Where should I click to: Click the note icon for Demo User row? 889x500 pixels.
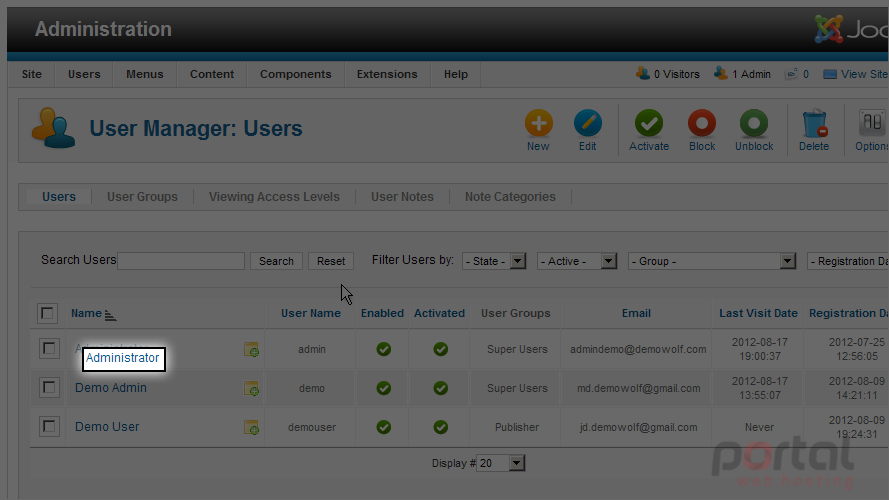point(251,427)
